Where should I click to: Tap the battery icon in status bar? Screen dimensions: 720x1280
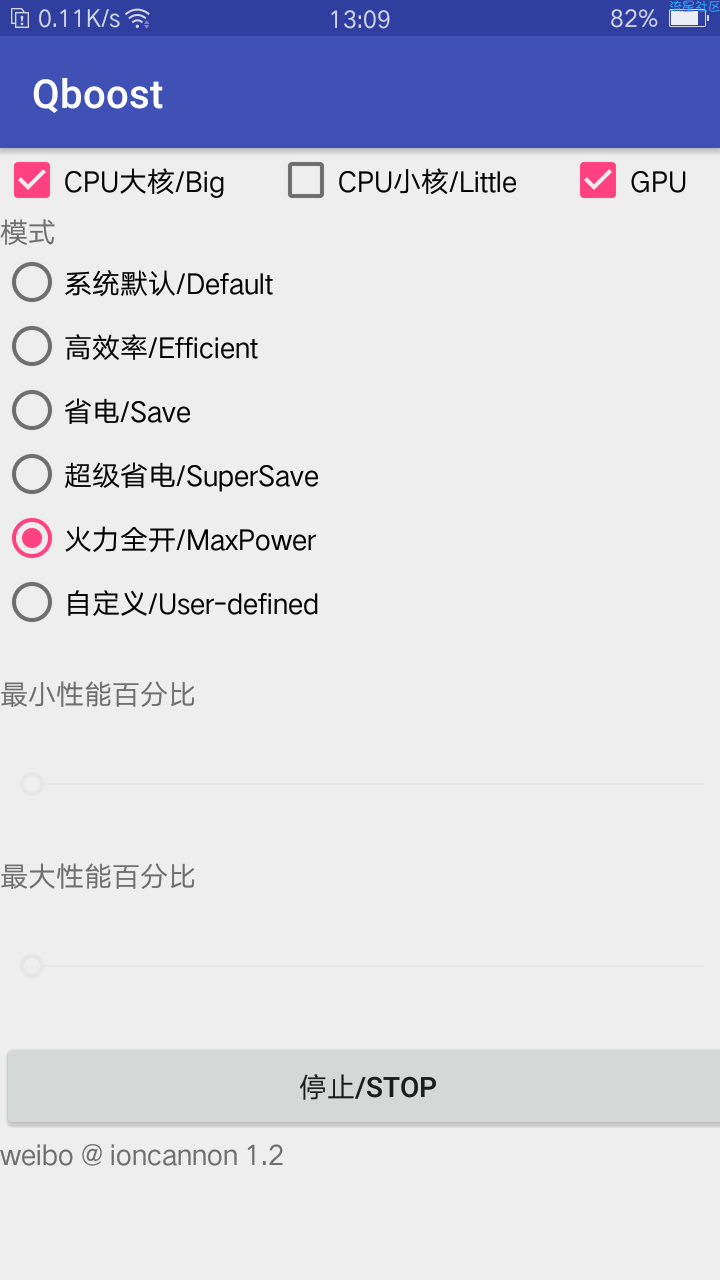coord(688,18)
